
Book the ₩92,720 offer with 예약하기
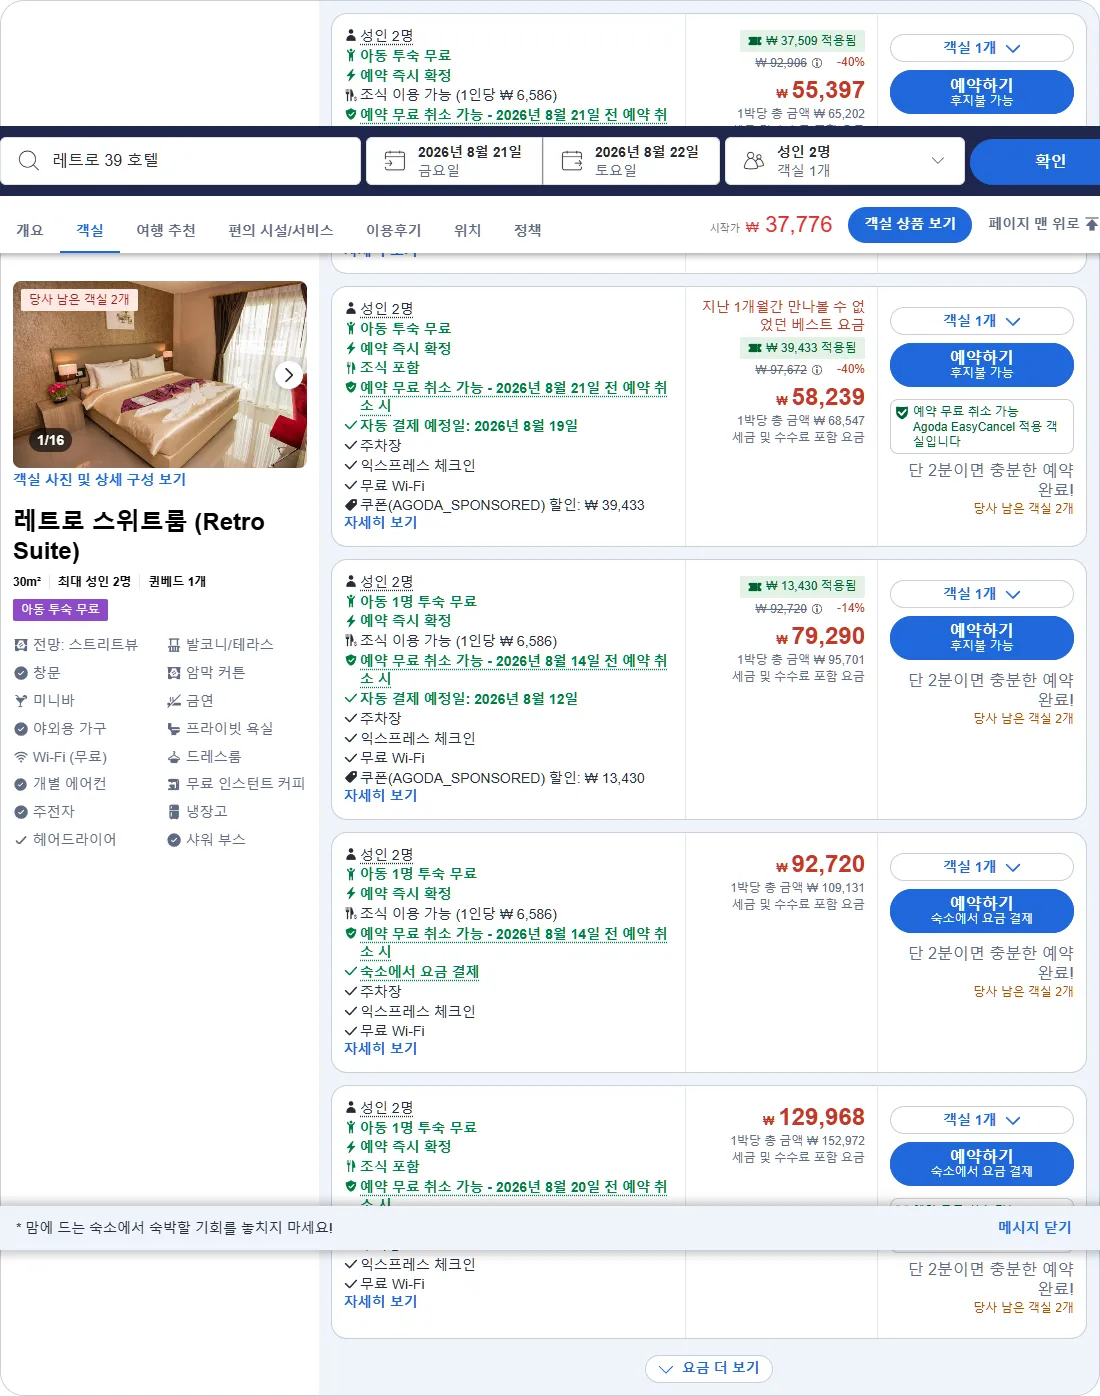point(982,910)
